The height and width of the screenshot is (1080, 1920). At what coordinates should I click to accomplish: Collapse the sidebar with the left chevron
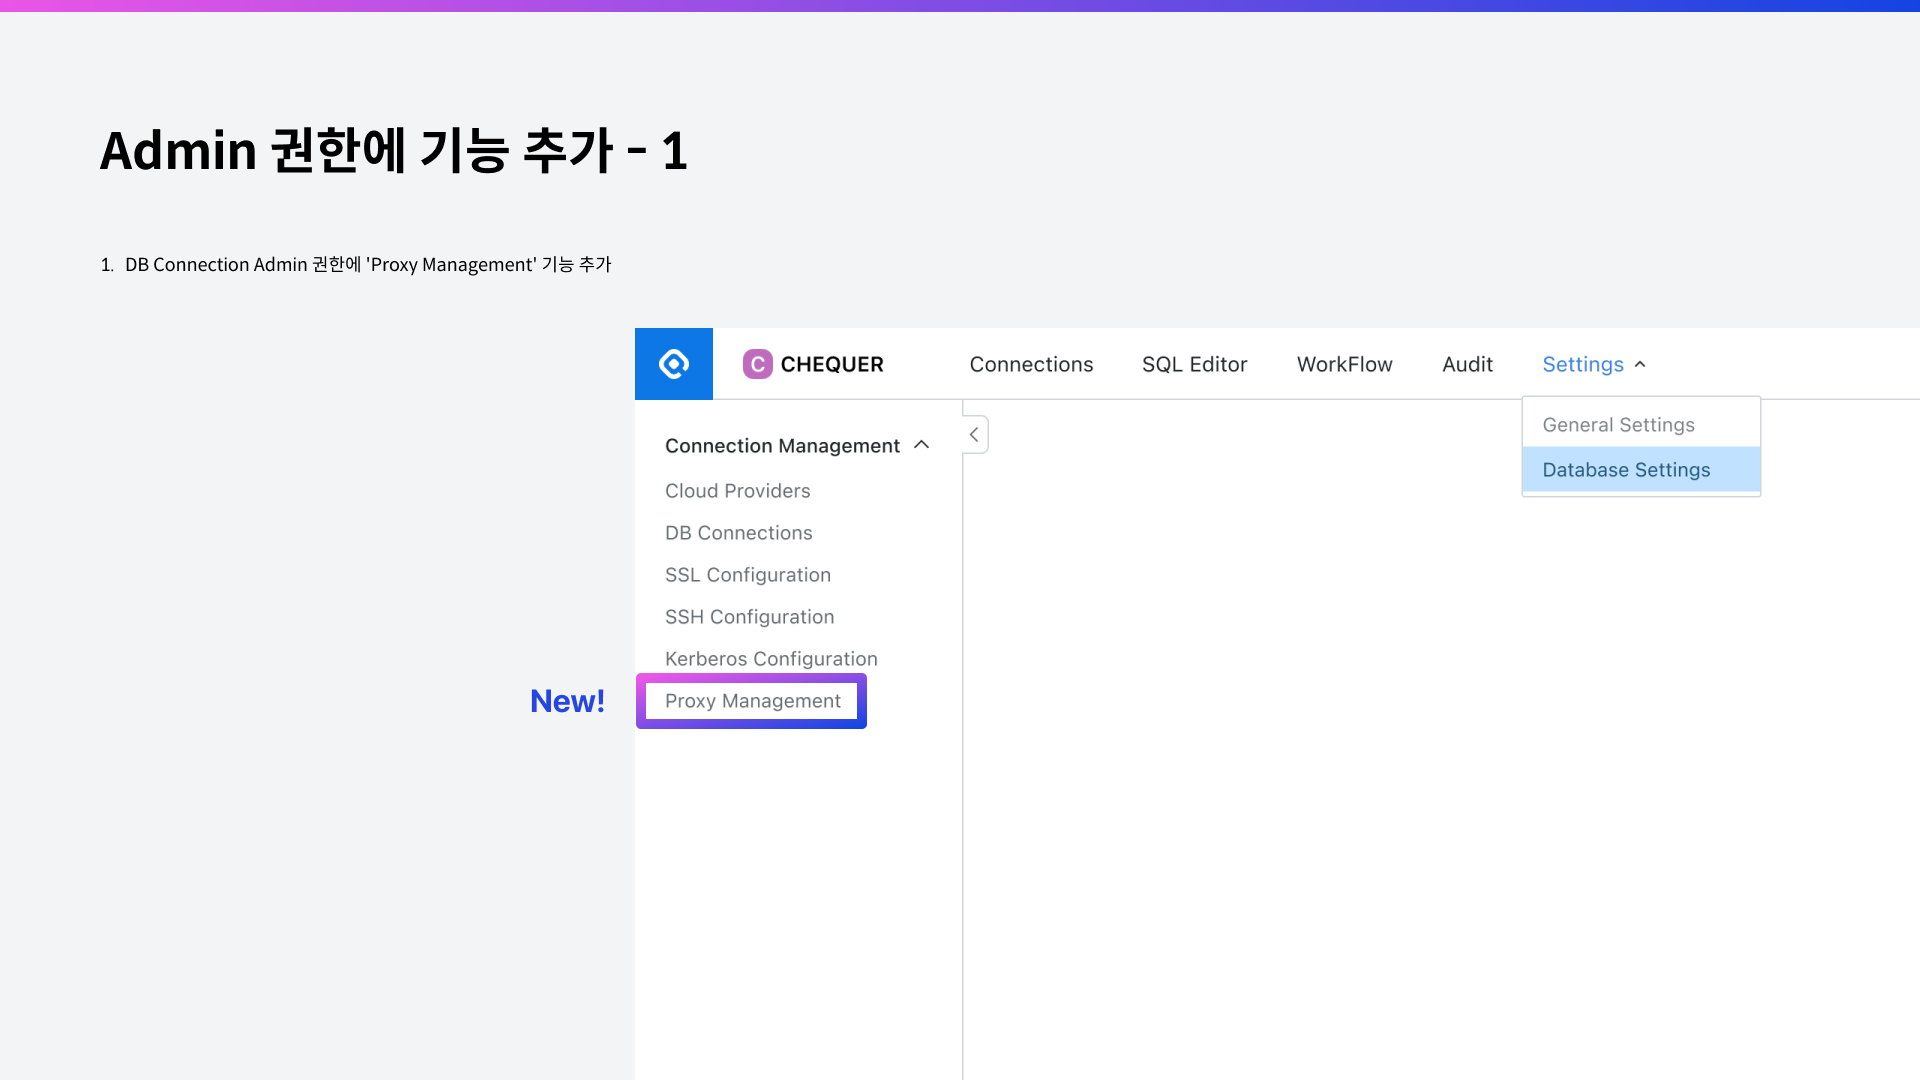coord(974,435)
